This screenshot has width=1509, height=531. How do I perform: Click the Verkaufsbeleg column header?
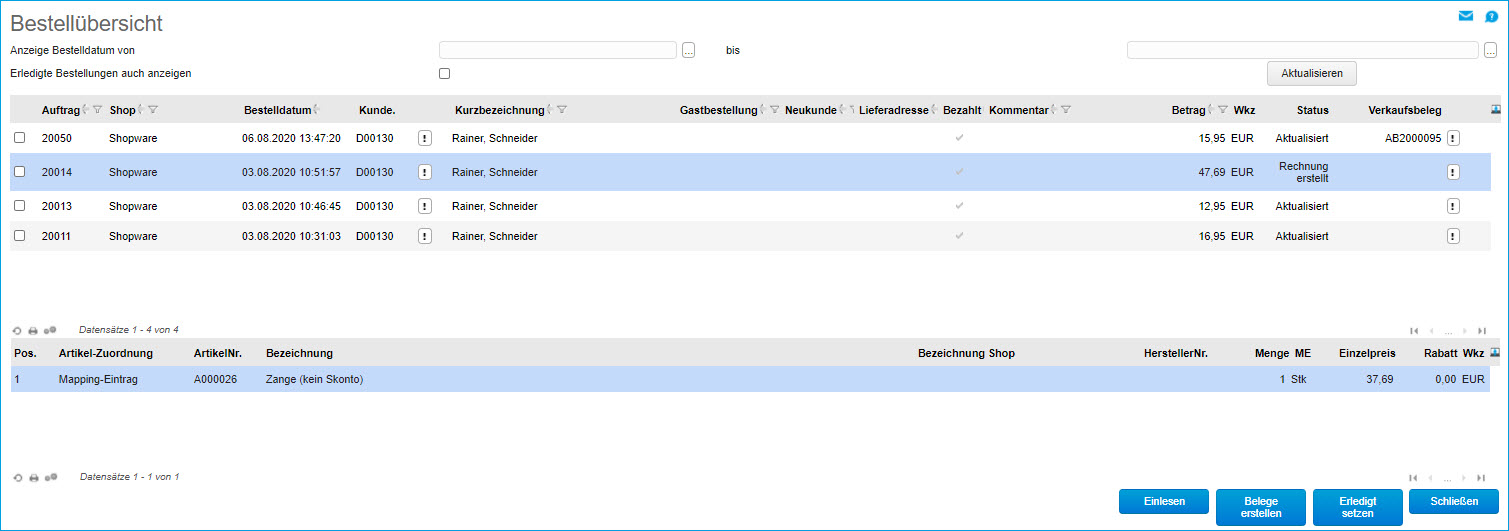tap(1404, 110)
